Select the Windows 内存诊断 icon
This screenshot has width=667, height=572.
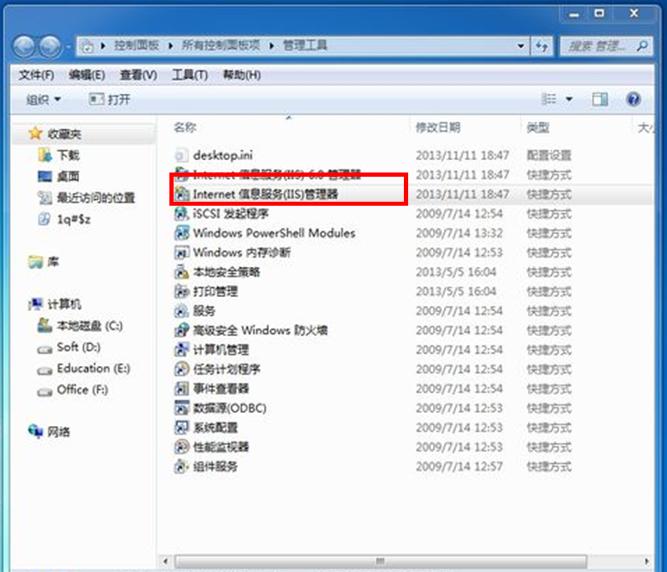point(182,252)
